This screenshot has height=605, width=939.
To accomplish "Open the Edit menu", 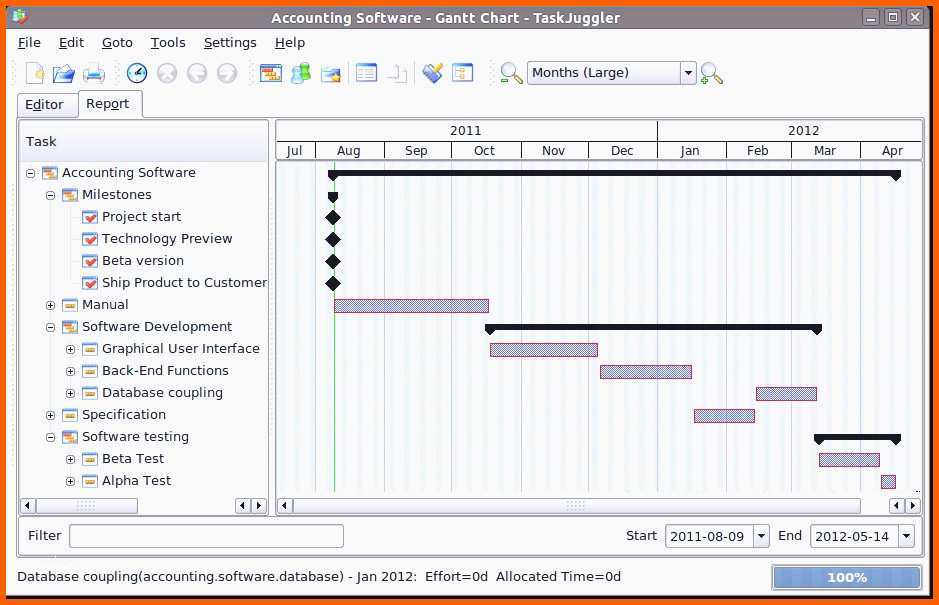I will [x=71, y=43].
